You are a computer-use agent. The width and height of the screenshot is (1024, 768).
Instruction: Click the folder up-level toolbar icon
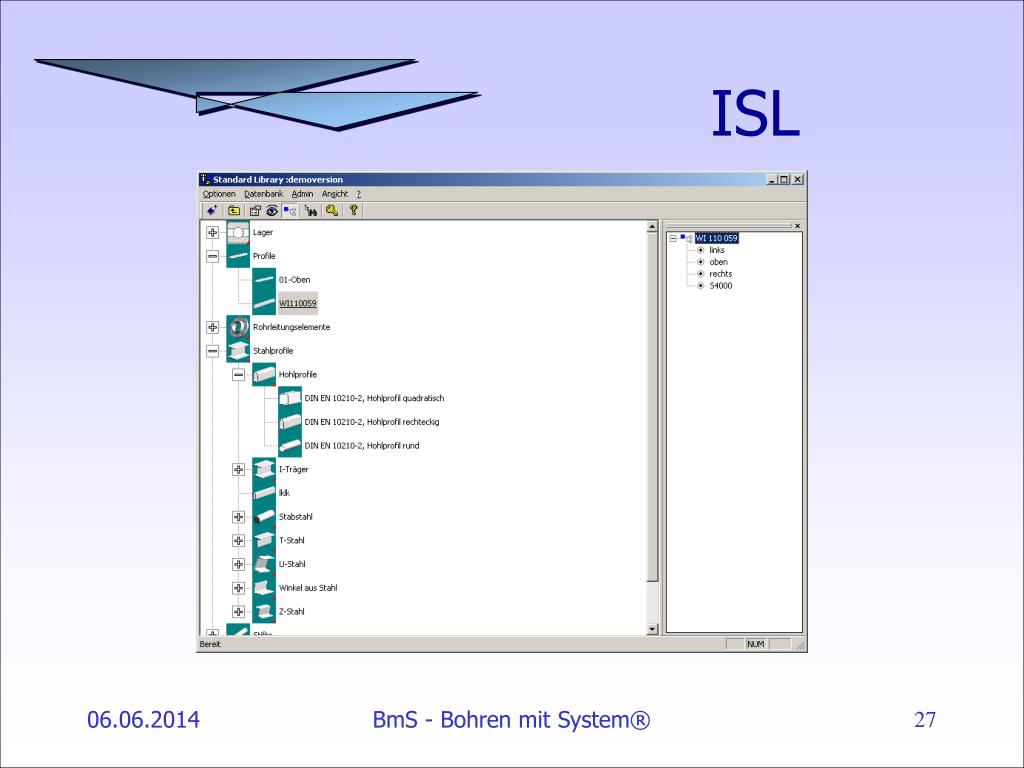(234, 210)
